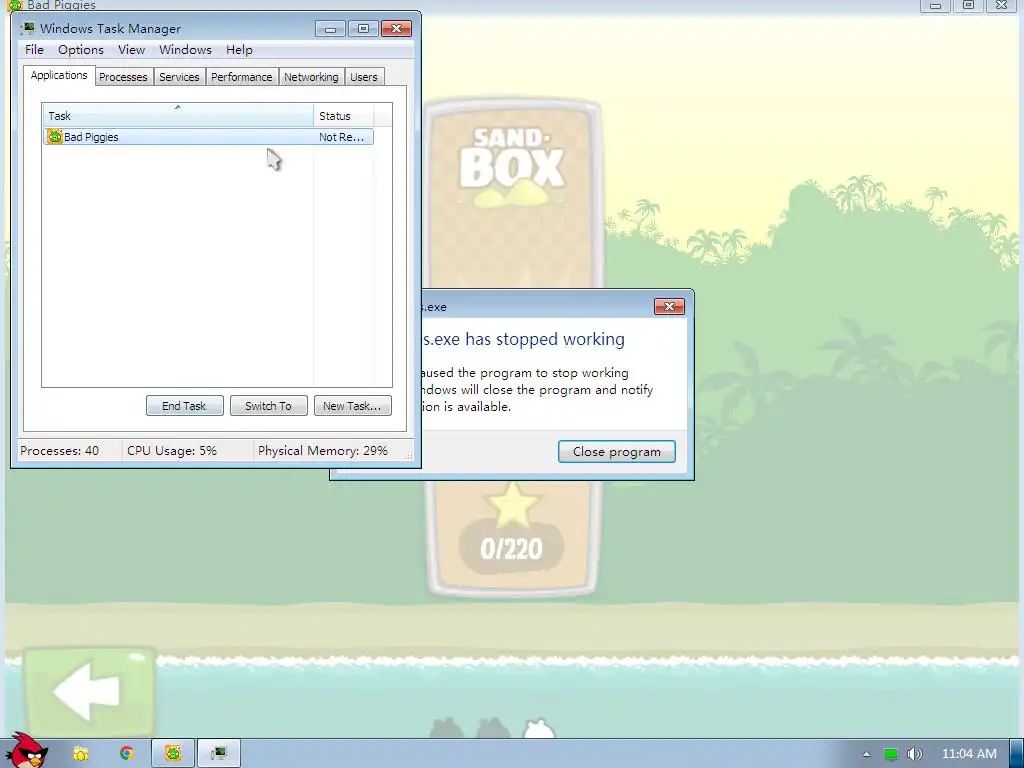Screen dimensions: 1024x768
Task: Show hidden tray icons arrow
Action: (x=866, y=754)
